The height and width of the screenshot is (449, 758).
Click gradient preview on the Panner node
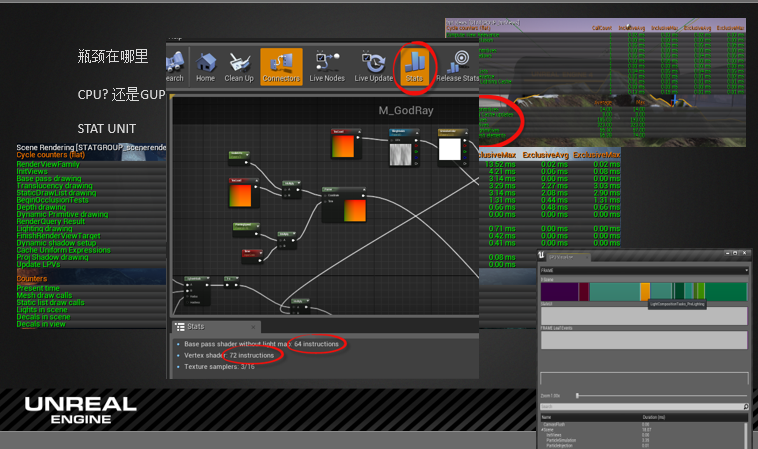pos(355,211)
